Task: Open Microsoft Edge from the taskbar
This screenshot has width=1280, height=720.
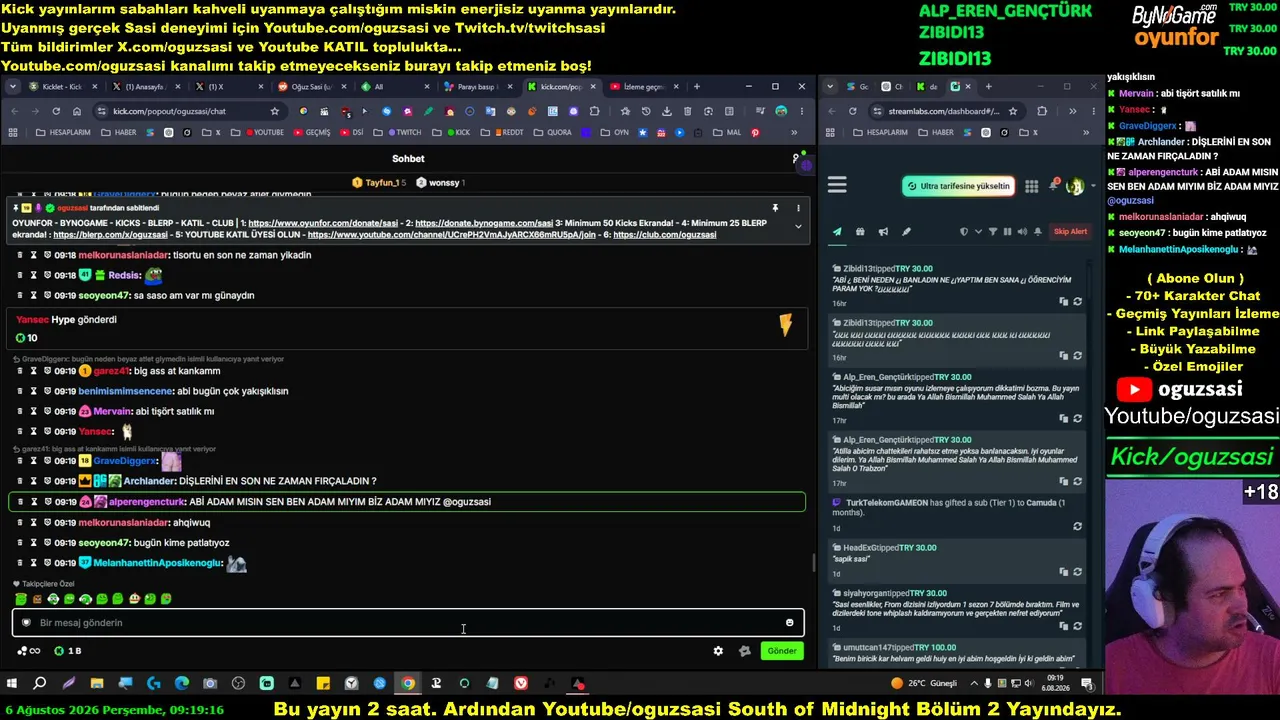Action: (182, 684)
